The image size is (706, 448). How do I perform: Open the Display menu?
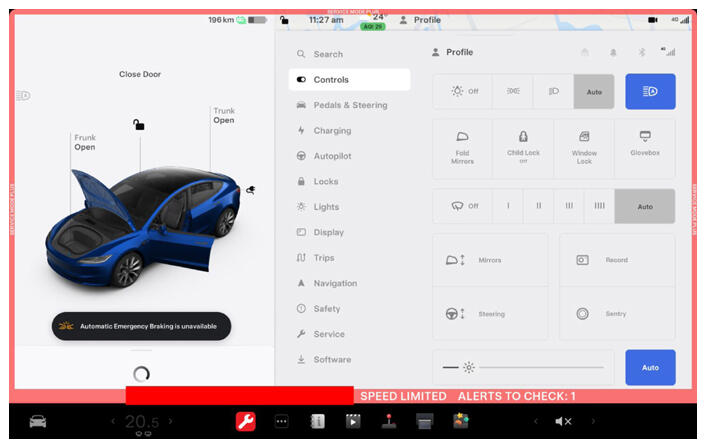click(349, 232)
